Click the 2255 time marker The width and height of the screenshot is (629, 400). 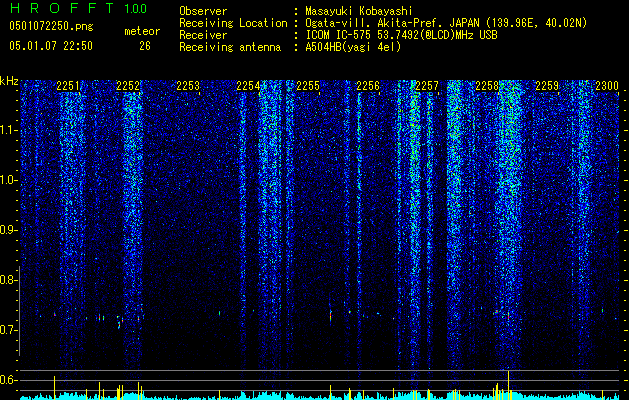click(x=308, y=85)
